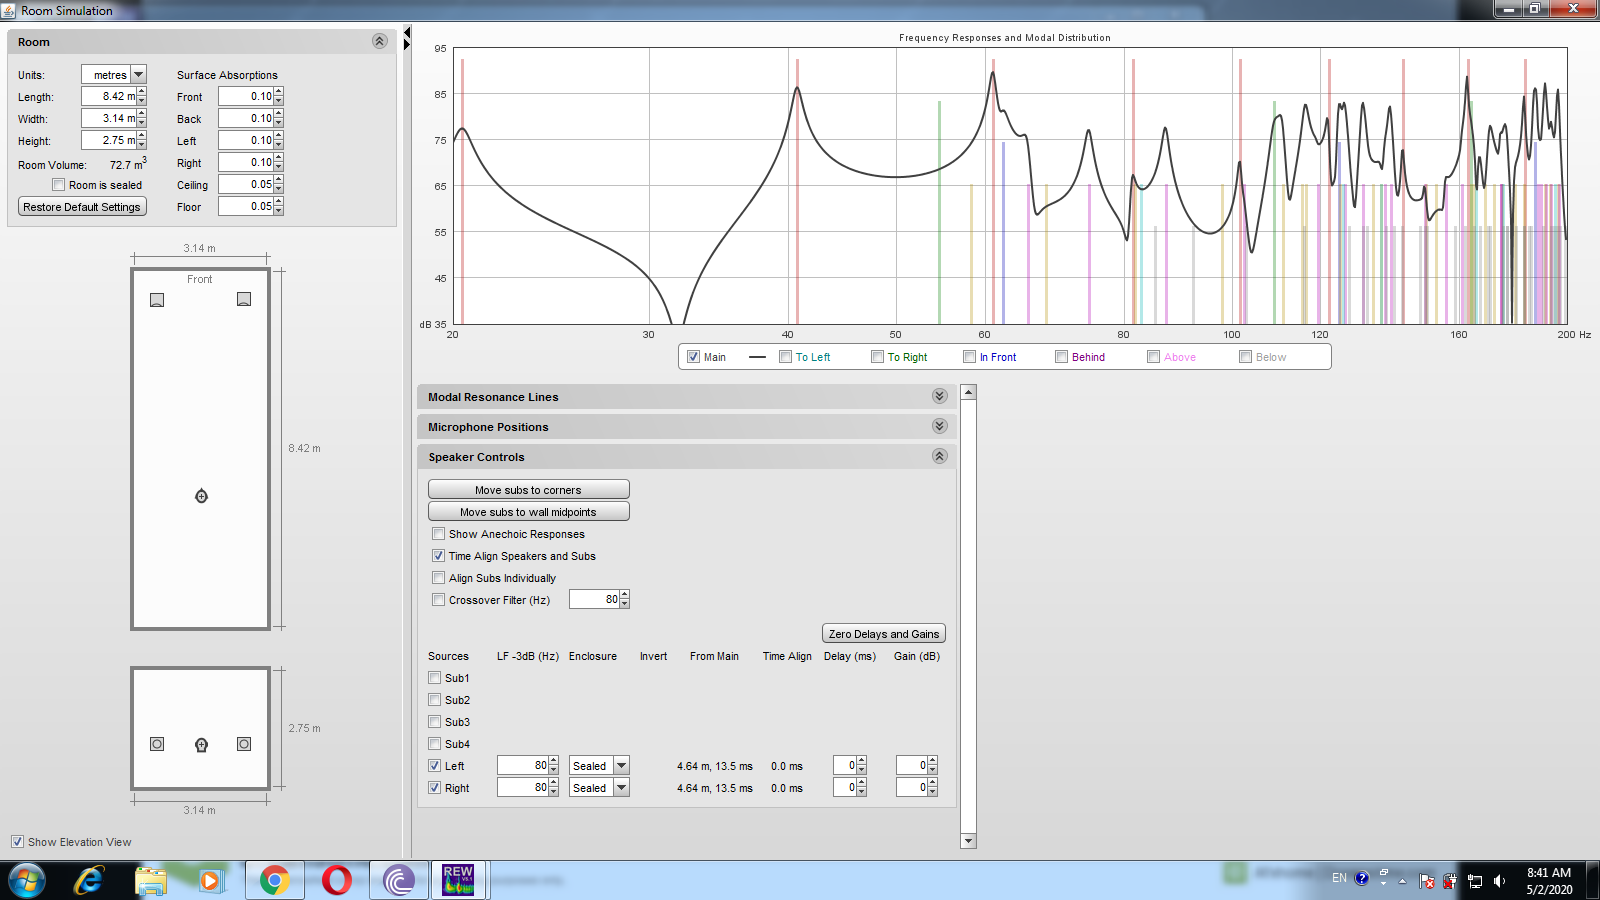
Task: Open the Units dropdown
Action: (138, 75)
